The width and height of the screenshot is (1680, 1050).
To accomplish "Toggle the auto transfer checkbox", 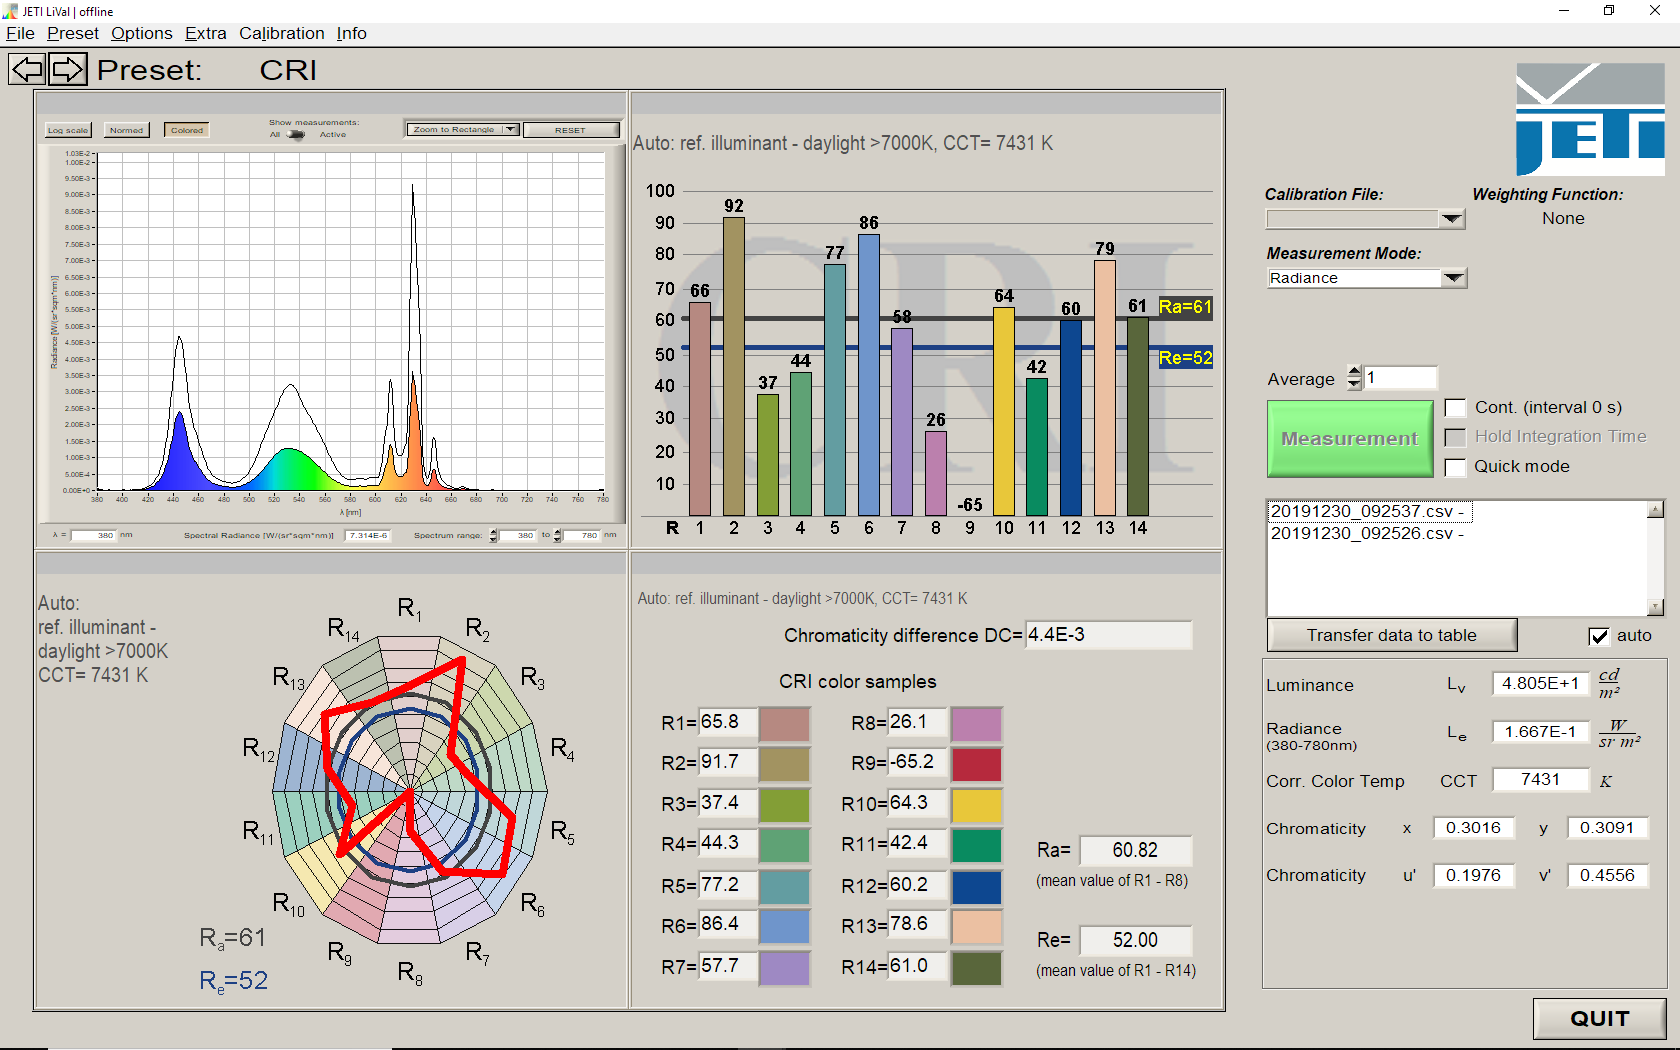I will [1599, 636].
